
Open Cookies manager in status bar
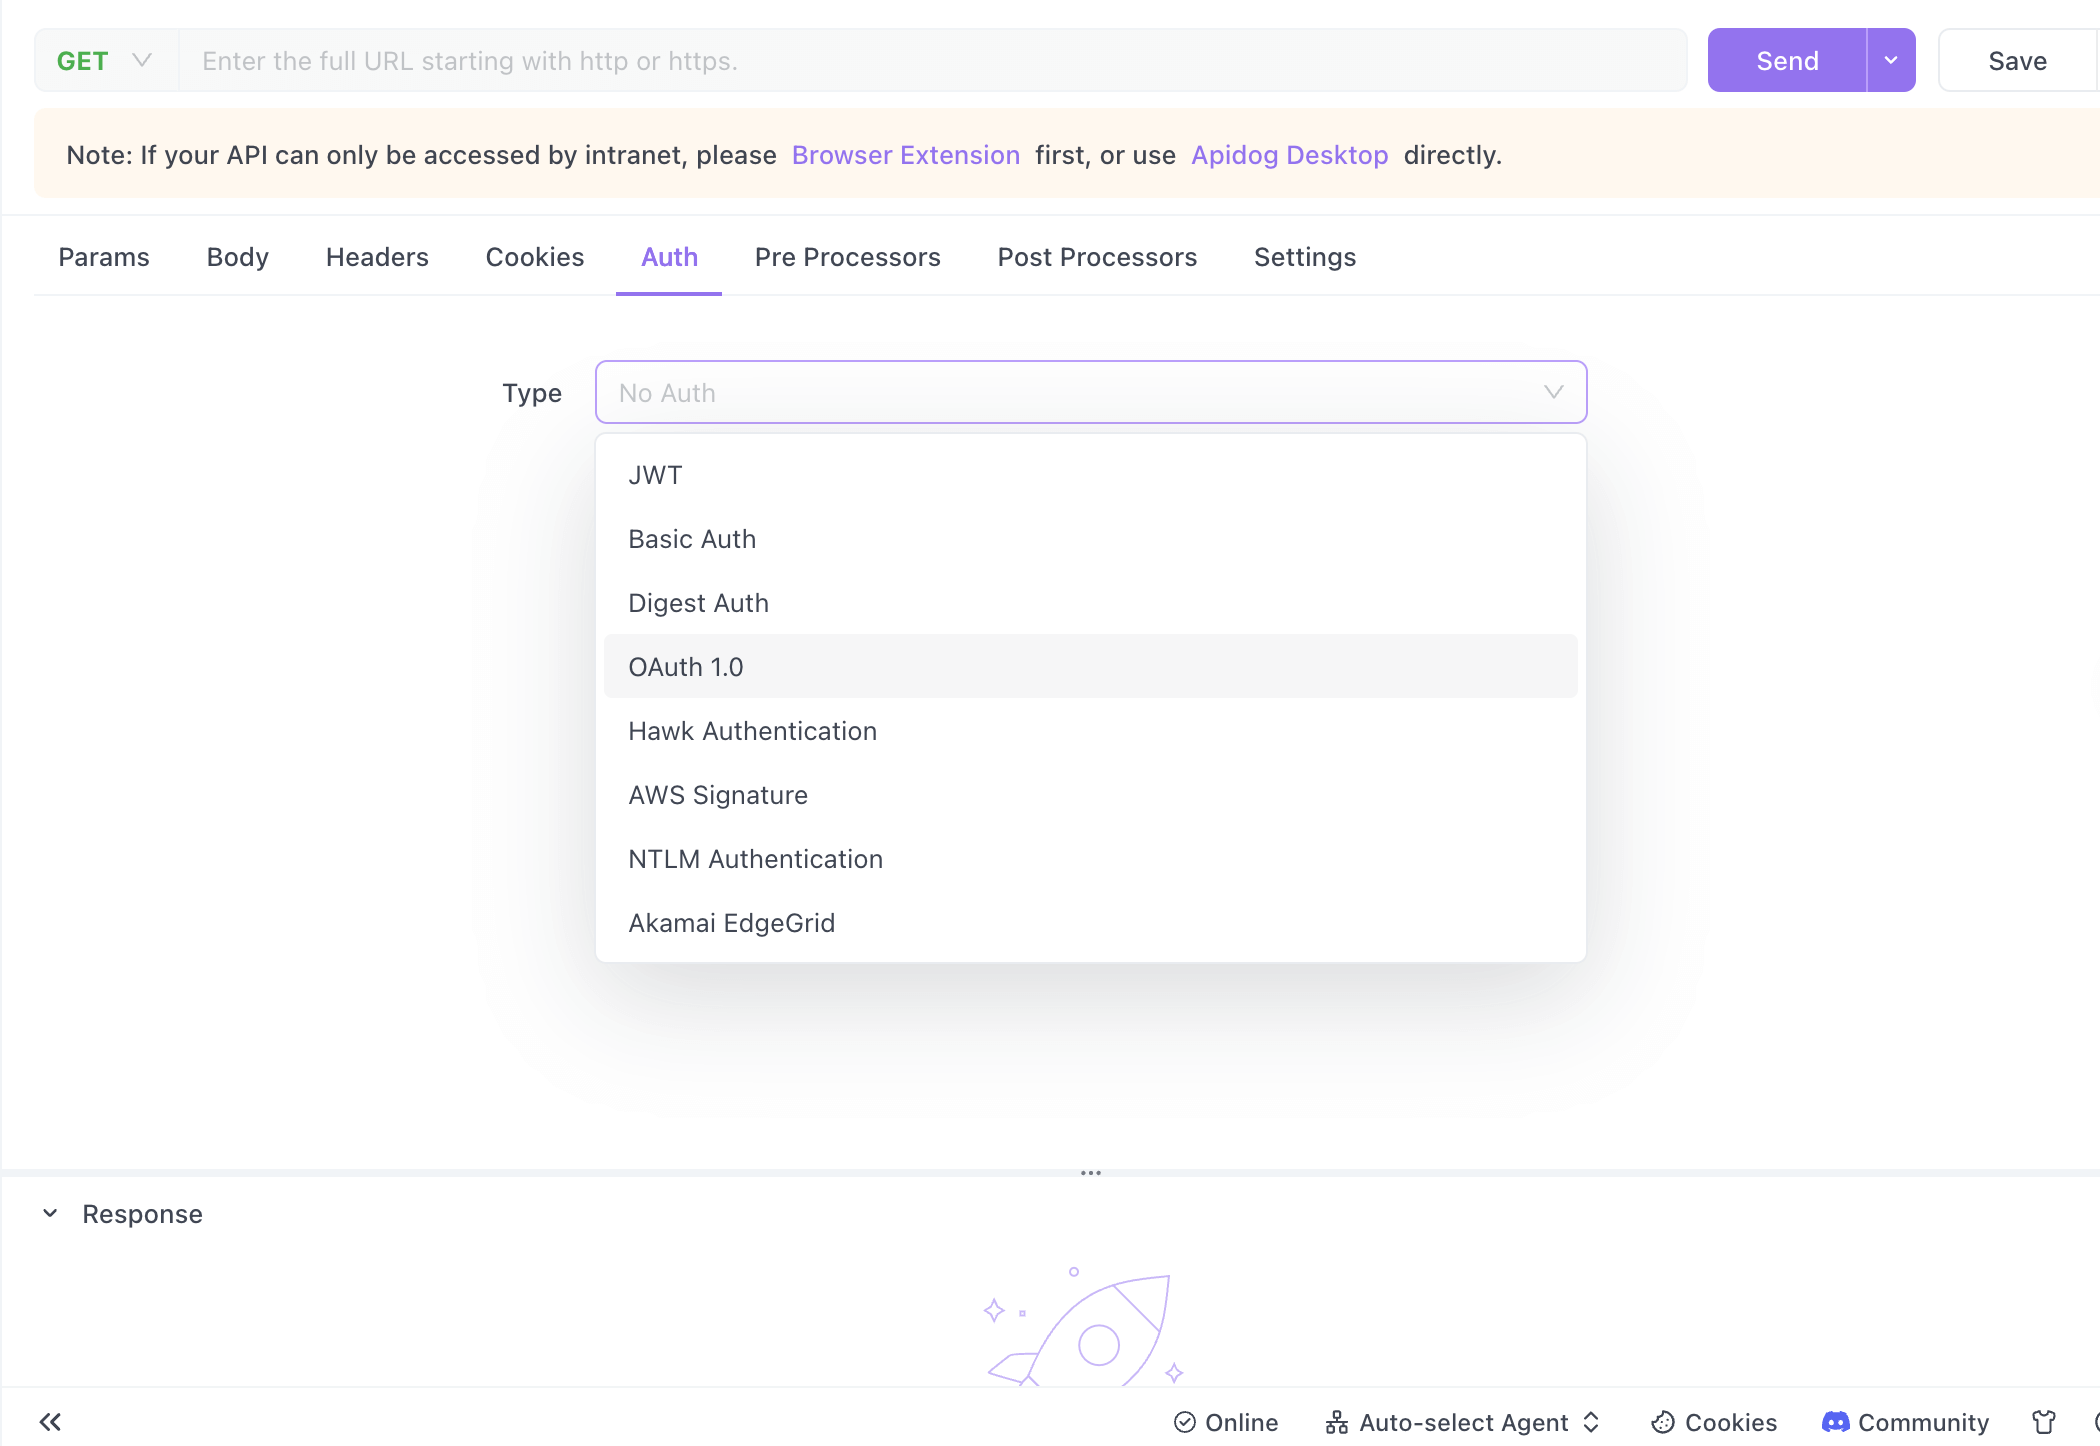1714,1422
